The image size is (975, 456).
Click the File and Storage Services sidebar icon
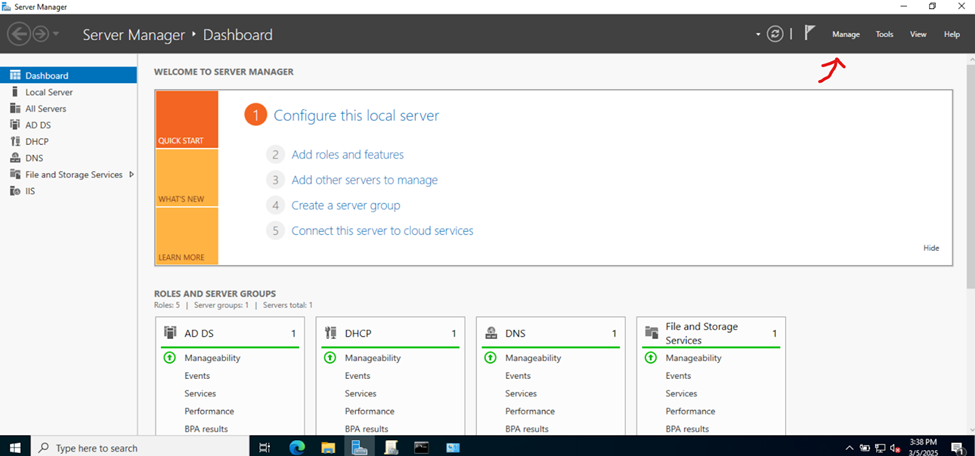(16, 175)
